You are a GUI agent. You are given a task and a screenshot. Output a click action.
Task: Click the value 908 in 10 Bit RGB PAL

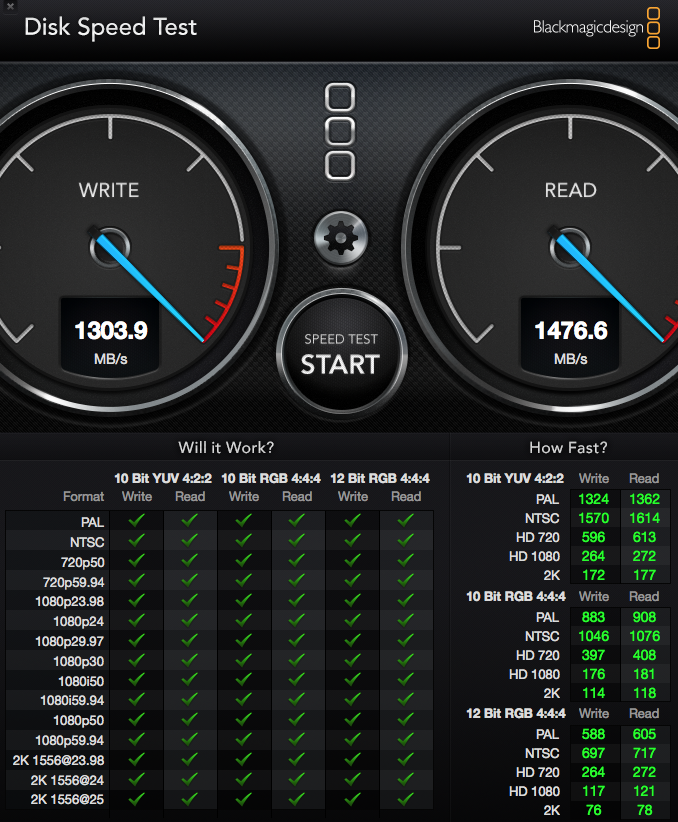point(644,617)
